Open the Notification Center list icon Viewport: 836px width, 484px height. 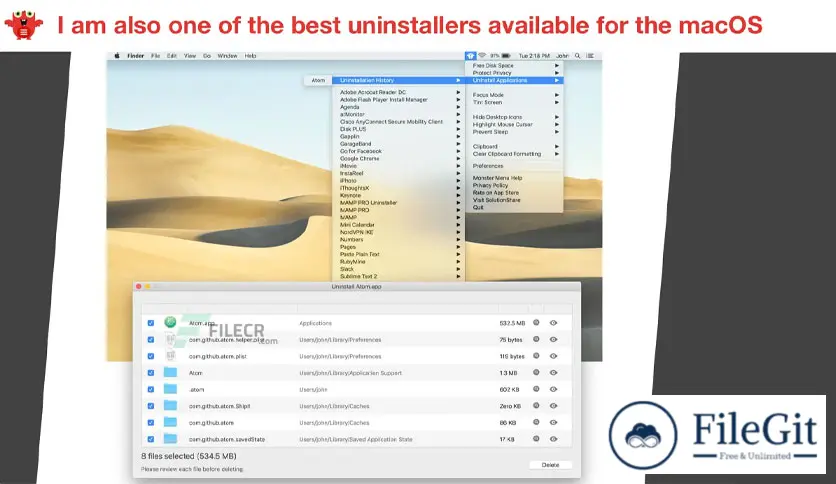(x=590, y=55)
